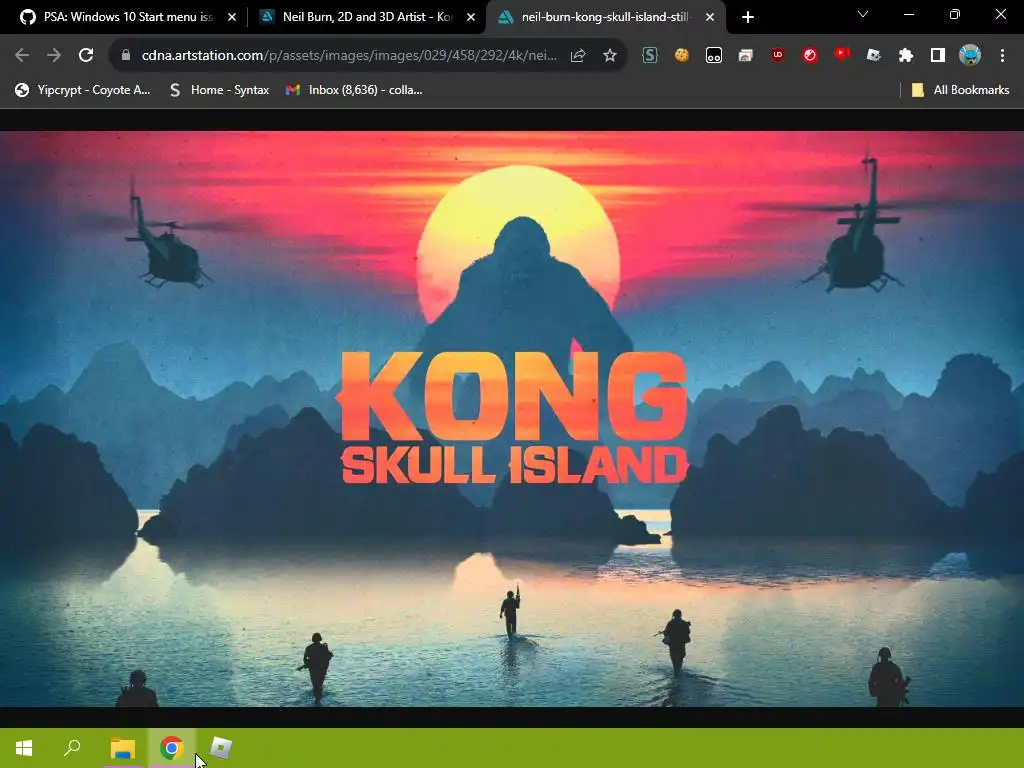Close the neil-burn-kong-skull-island tab
This screenshot has height=768, width=1024.
pos(710,17)
